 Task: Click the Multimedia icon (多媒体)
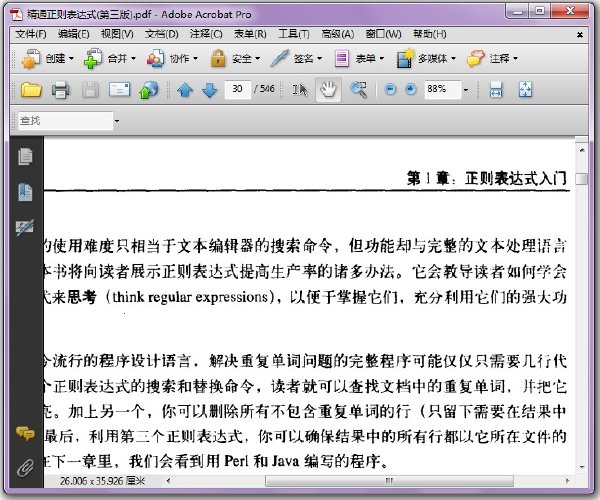pos(405,59)
